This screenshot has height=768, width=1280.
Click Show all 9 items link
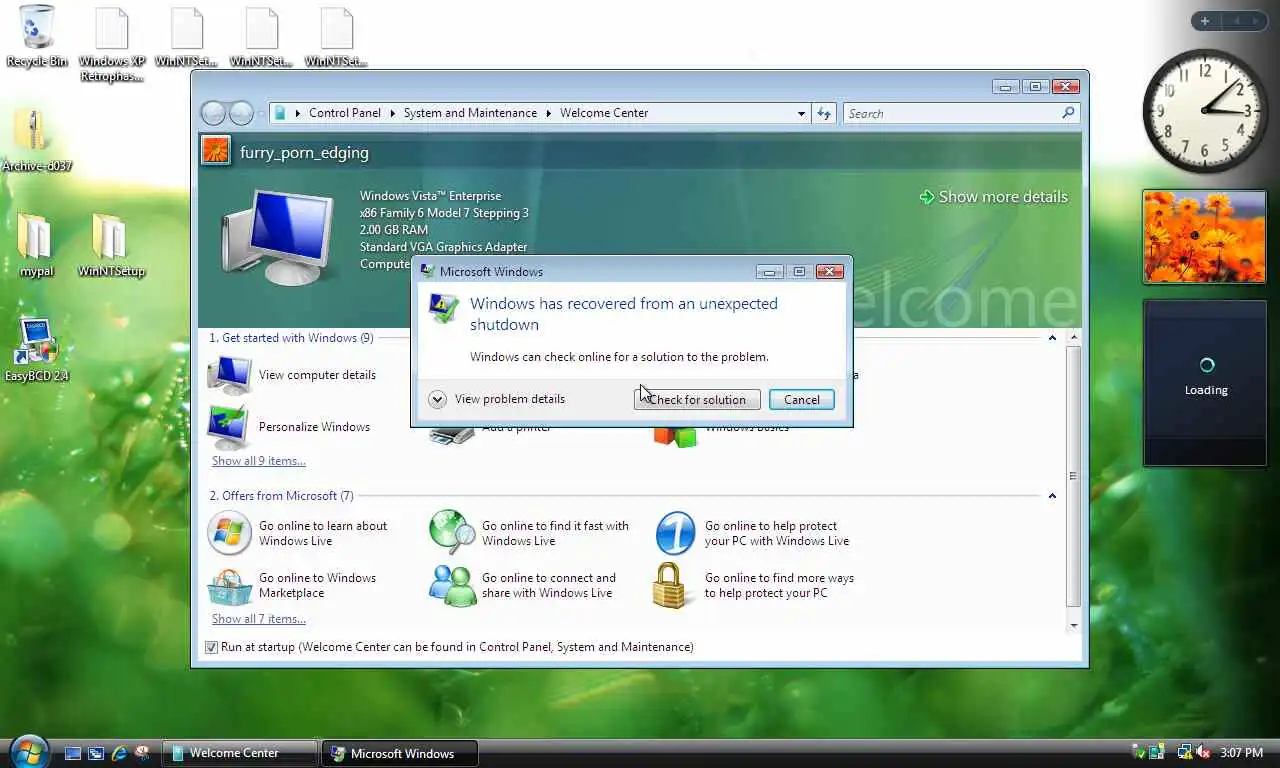[259, 461]
